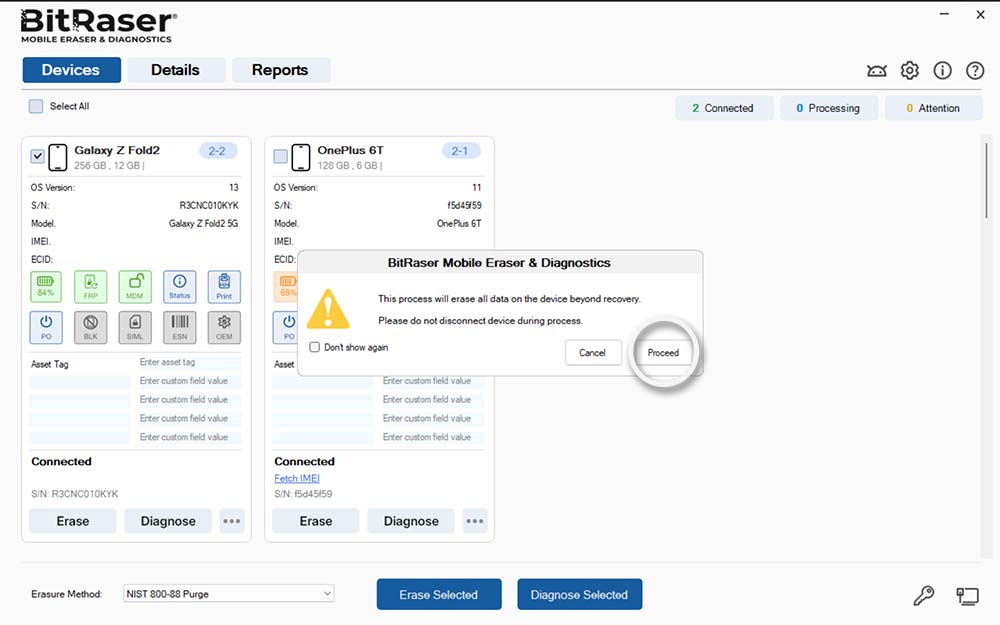Check the OnePlus 6T device checkbox
Image resolution: width=1000 pixels, height=625 pixels.
(x=281, y=156)
